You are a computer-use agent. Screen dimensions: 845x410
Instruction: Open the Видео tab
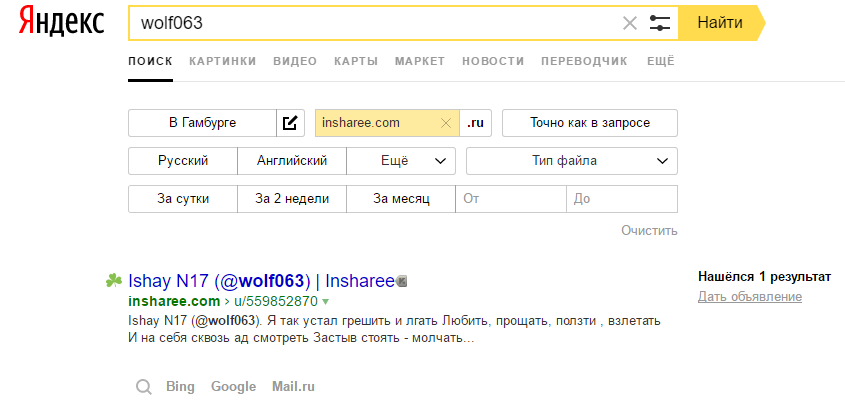point(295,61)
